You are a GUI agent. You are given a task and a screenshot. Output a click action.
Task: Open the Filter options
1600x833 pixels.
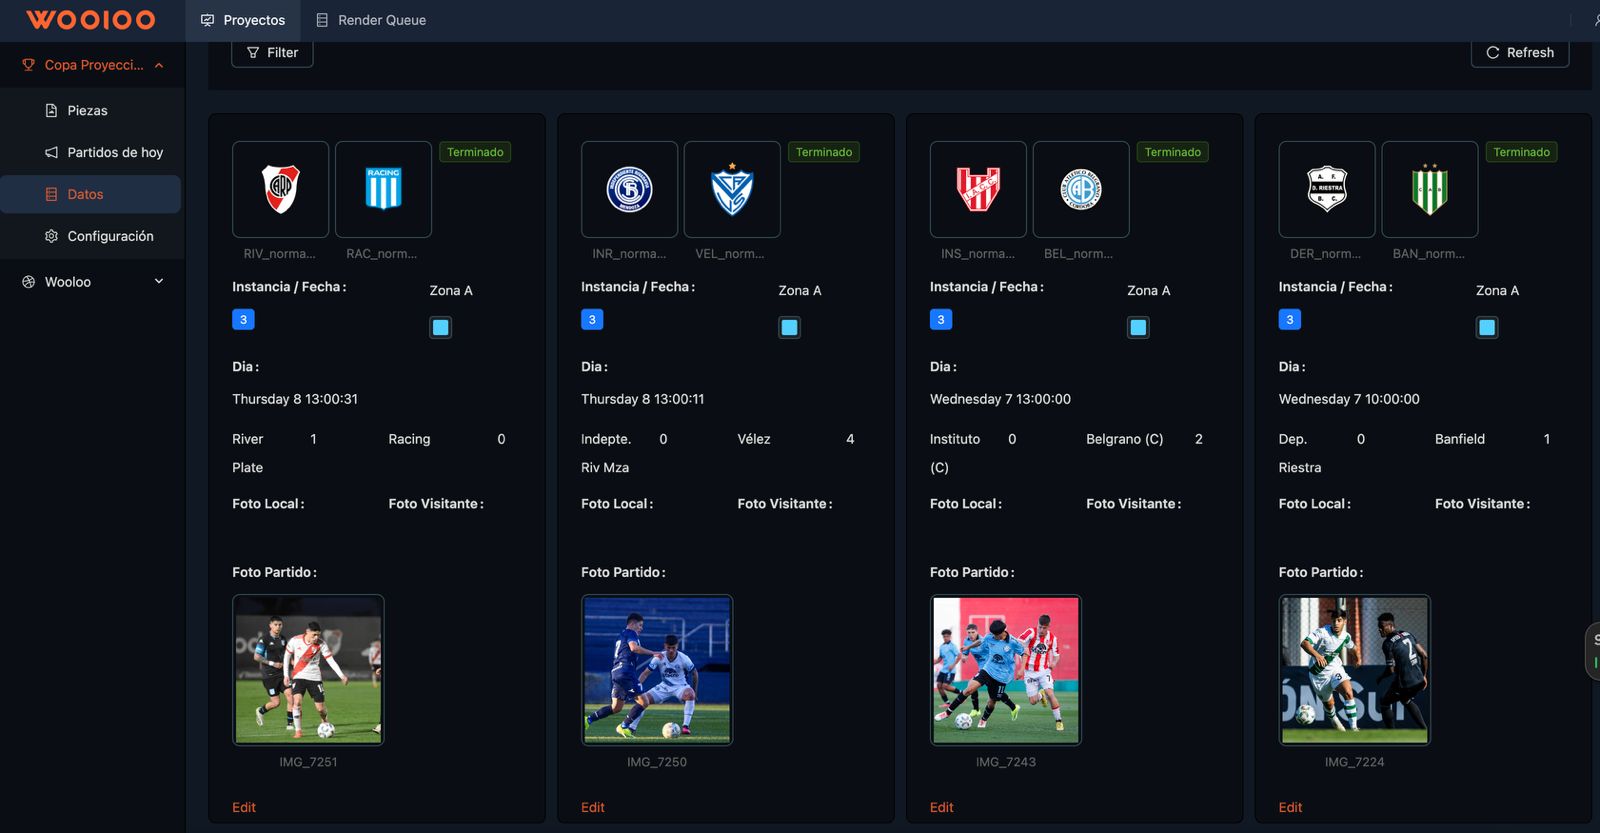(x=272, y=53)
